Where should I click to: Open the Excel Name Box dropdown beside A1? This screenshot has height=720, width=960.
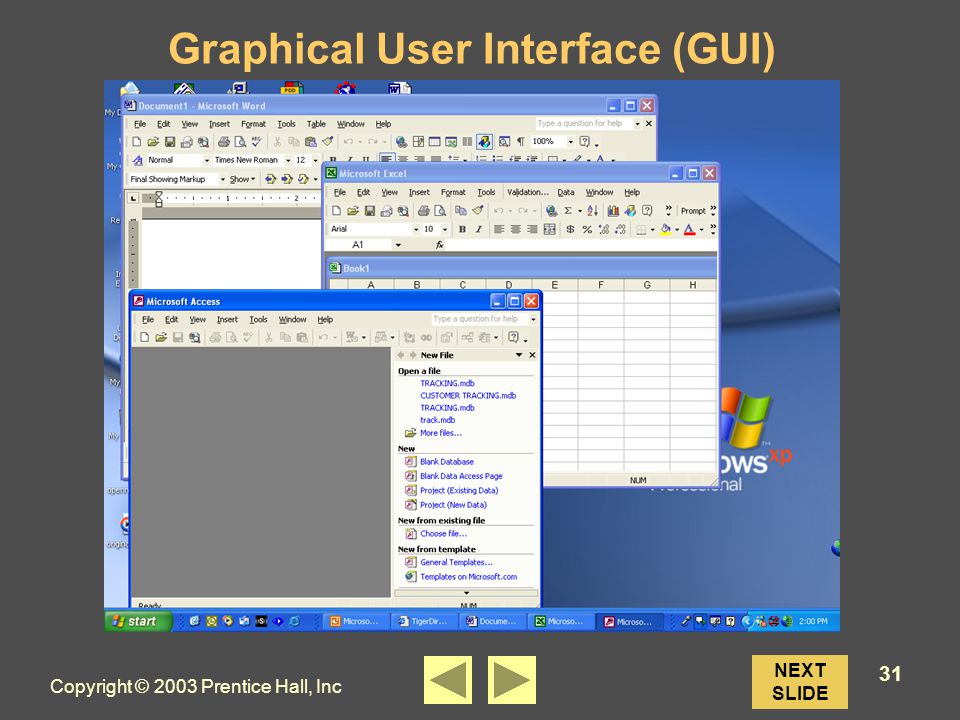tap(398, 245)
